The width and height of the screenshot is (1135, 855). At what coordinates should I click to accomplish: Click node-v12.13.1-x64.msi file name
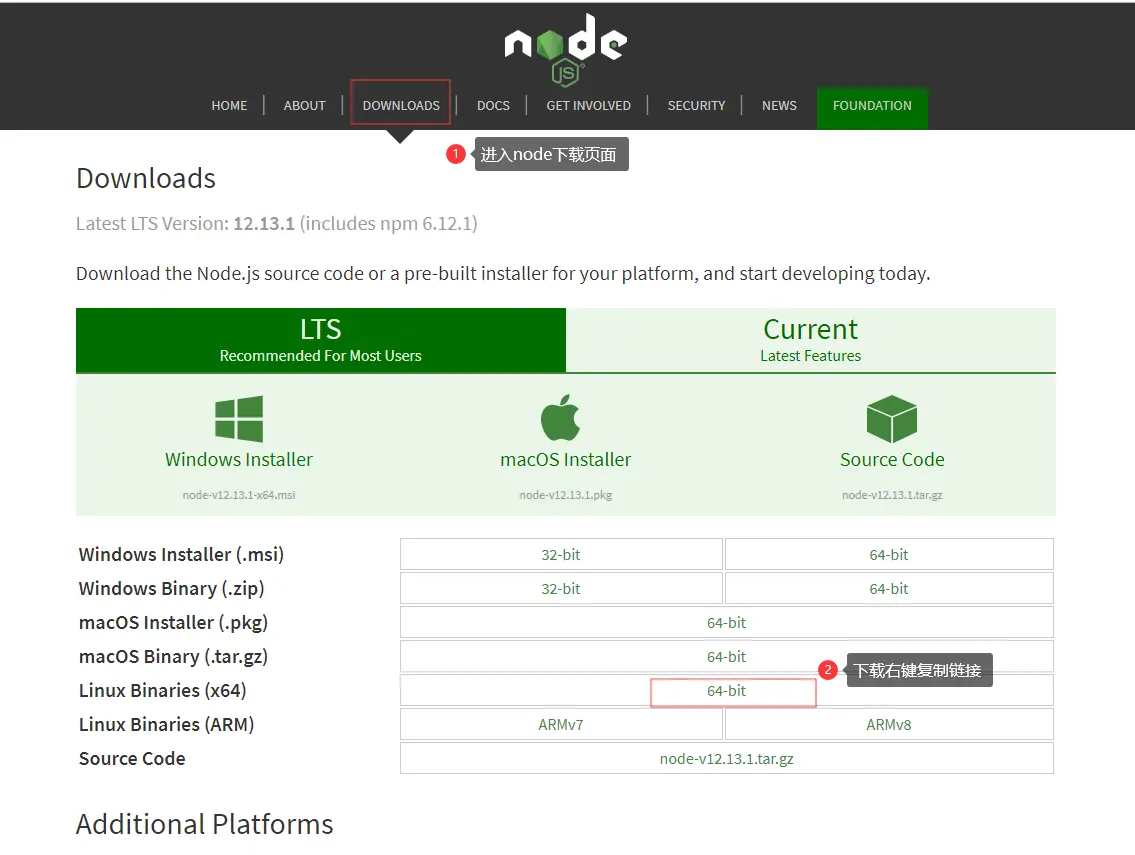(239, 495)
